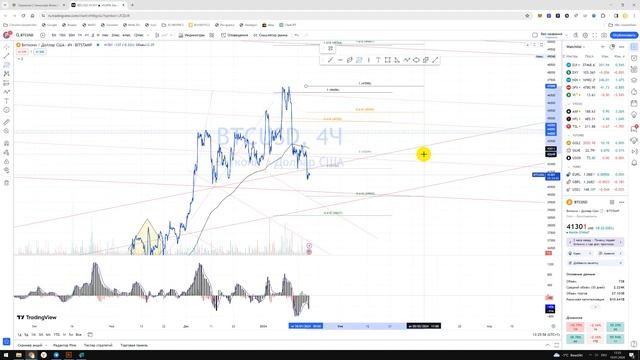Open the Strategy Tester tab
Viewport: 640px width, 360px height.
[98, 345]
